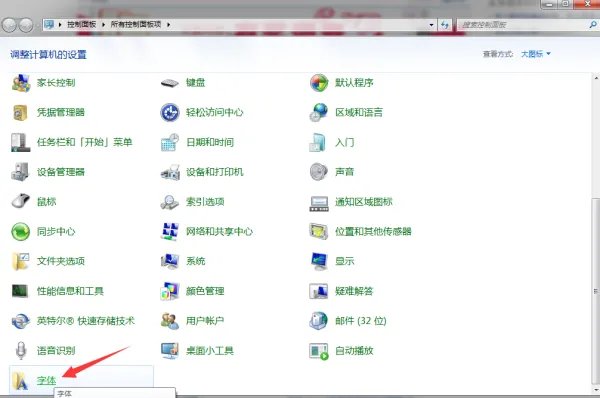Image resolution: width=600 pixels, height=398 pixels.
Task: Open the 索引选项 icon
Action: point(170,201)
